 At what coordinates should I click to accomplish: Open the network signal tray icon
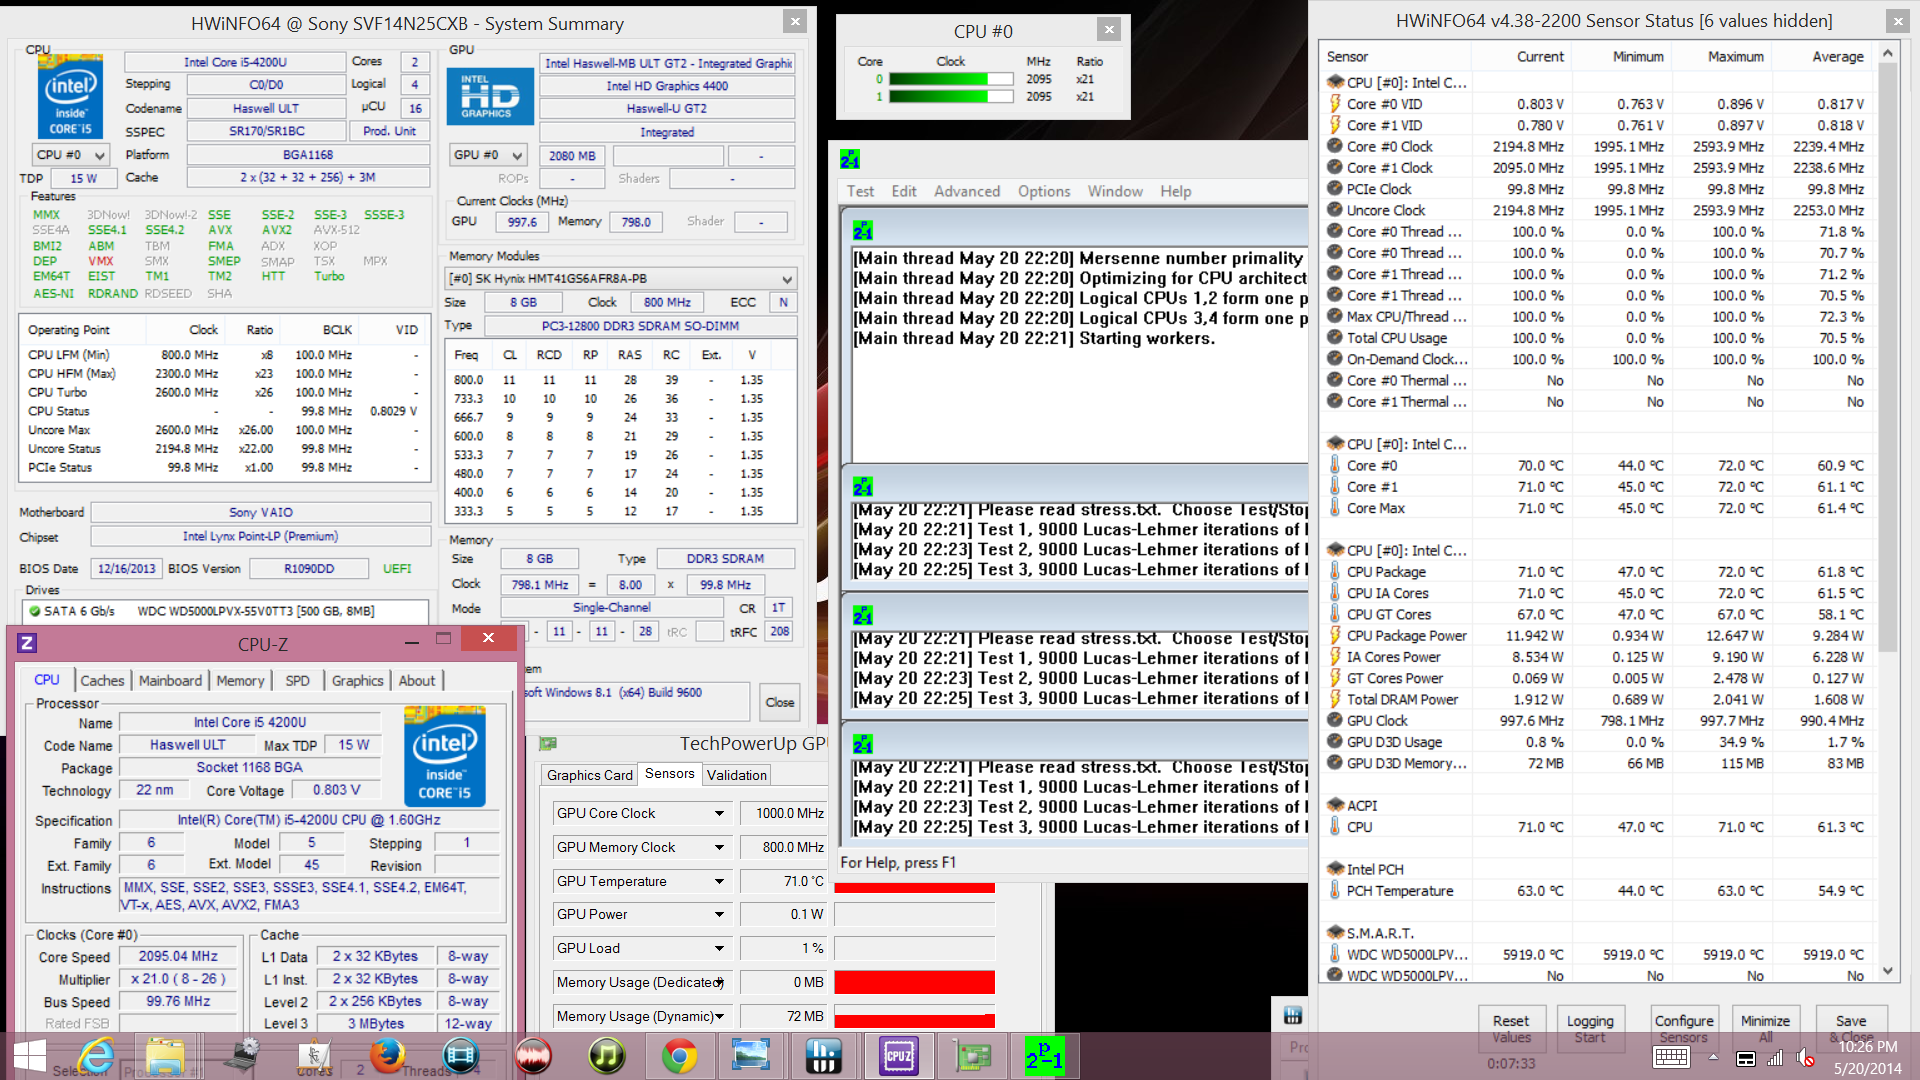1775,1058
